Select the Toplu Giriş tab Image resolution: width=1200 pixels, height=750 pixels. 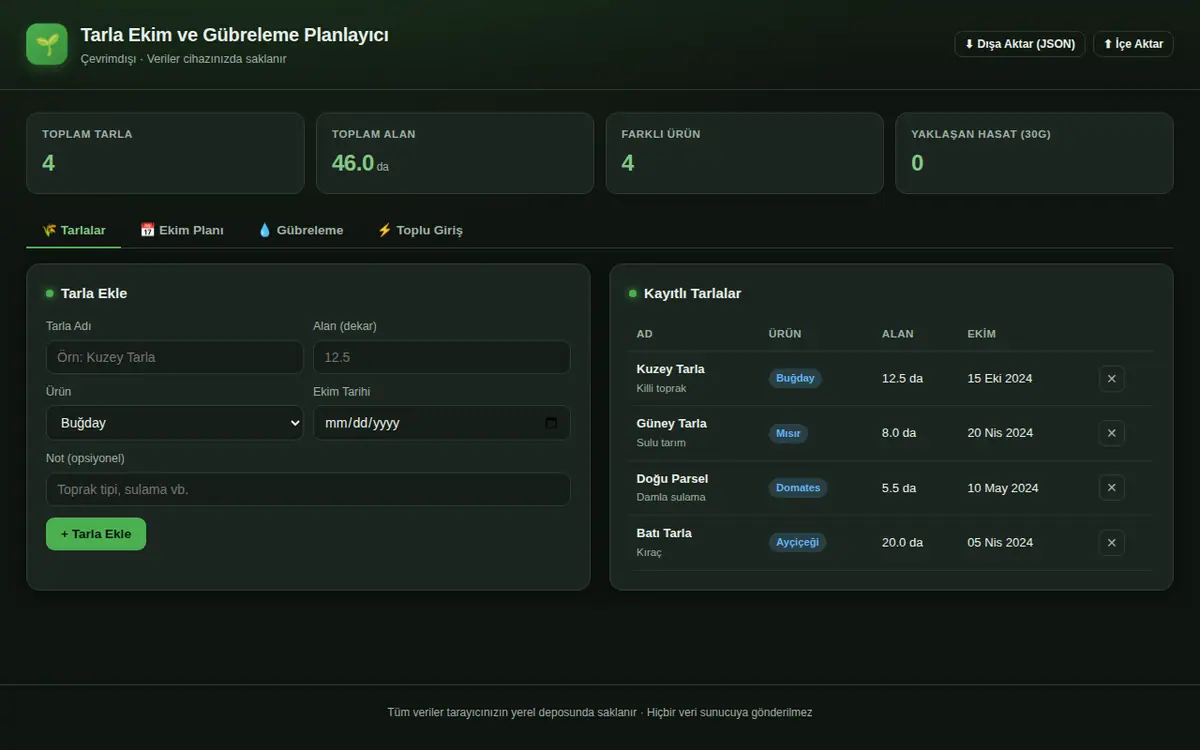point(420,230)
